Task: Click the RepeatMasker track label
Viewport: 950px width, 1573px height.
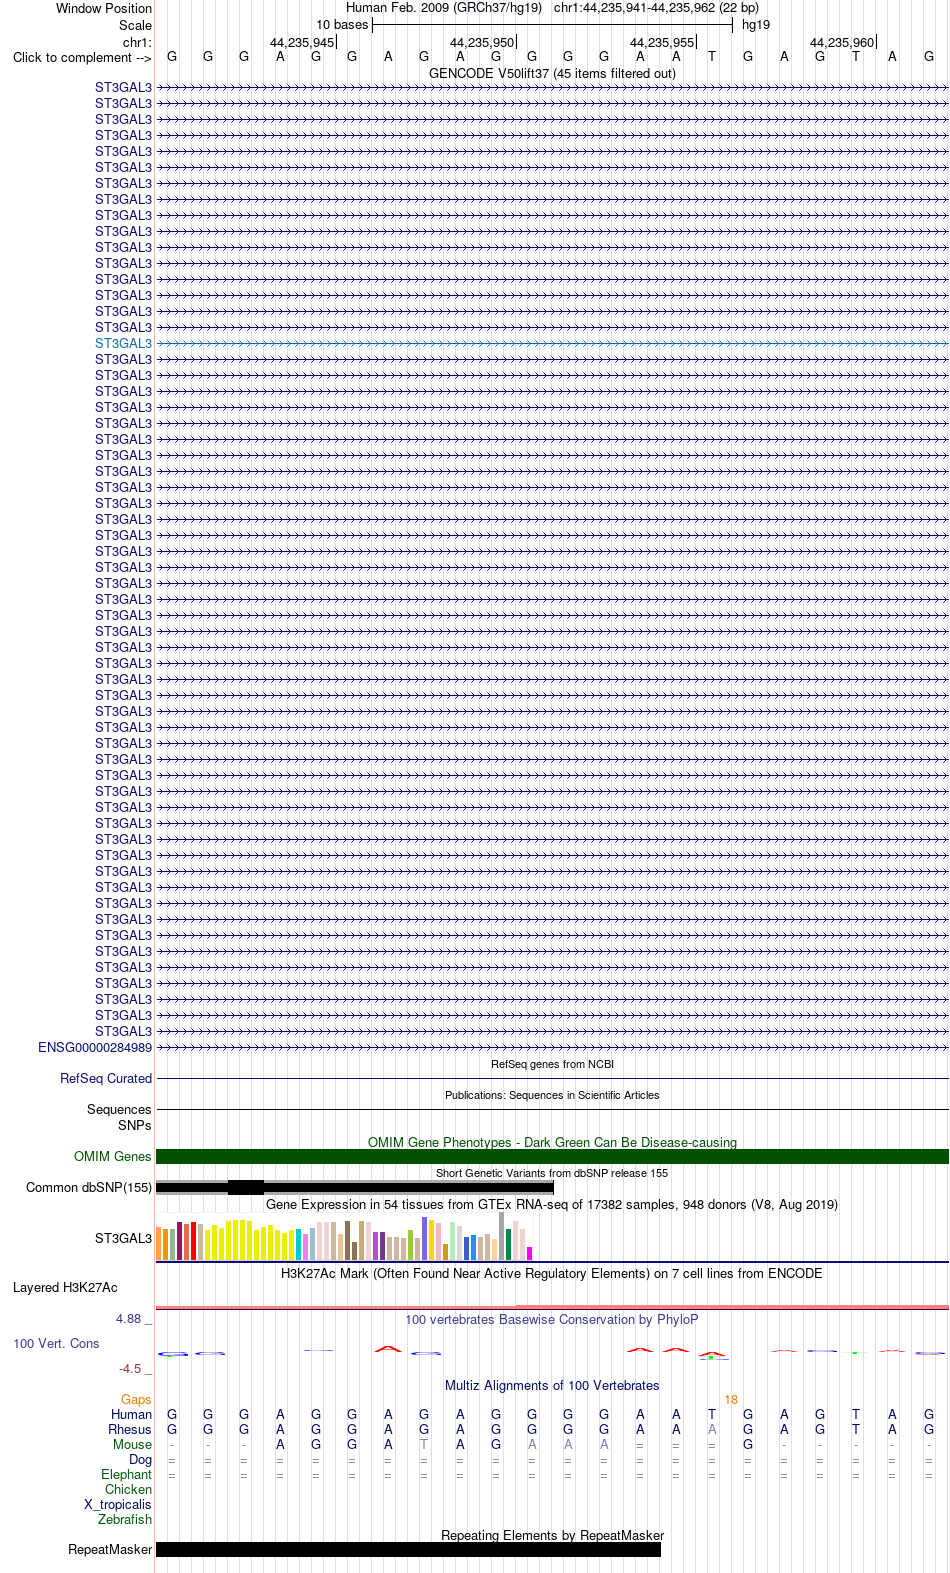Action: tap(110, 1549)
